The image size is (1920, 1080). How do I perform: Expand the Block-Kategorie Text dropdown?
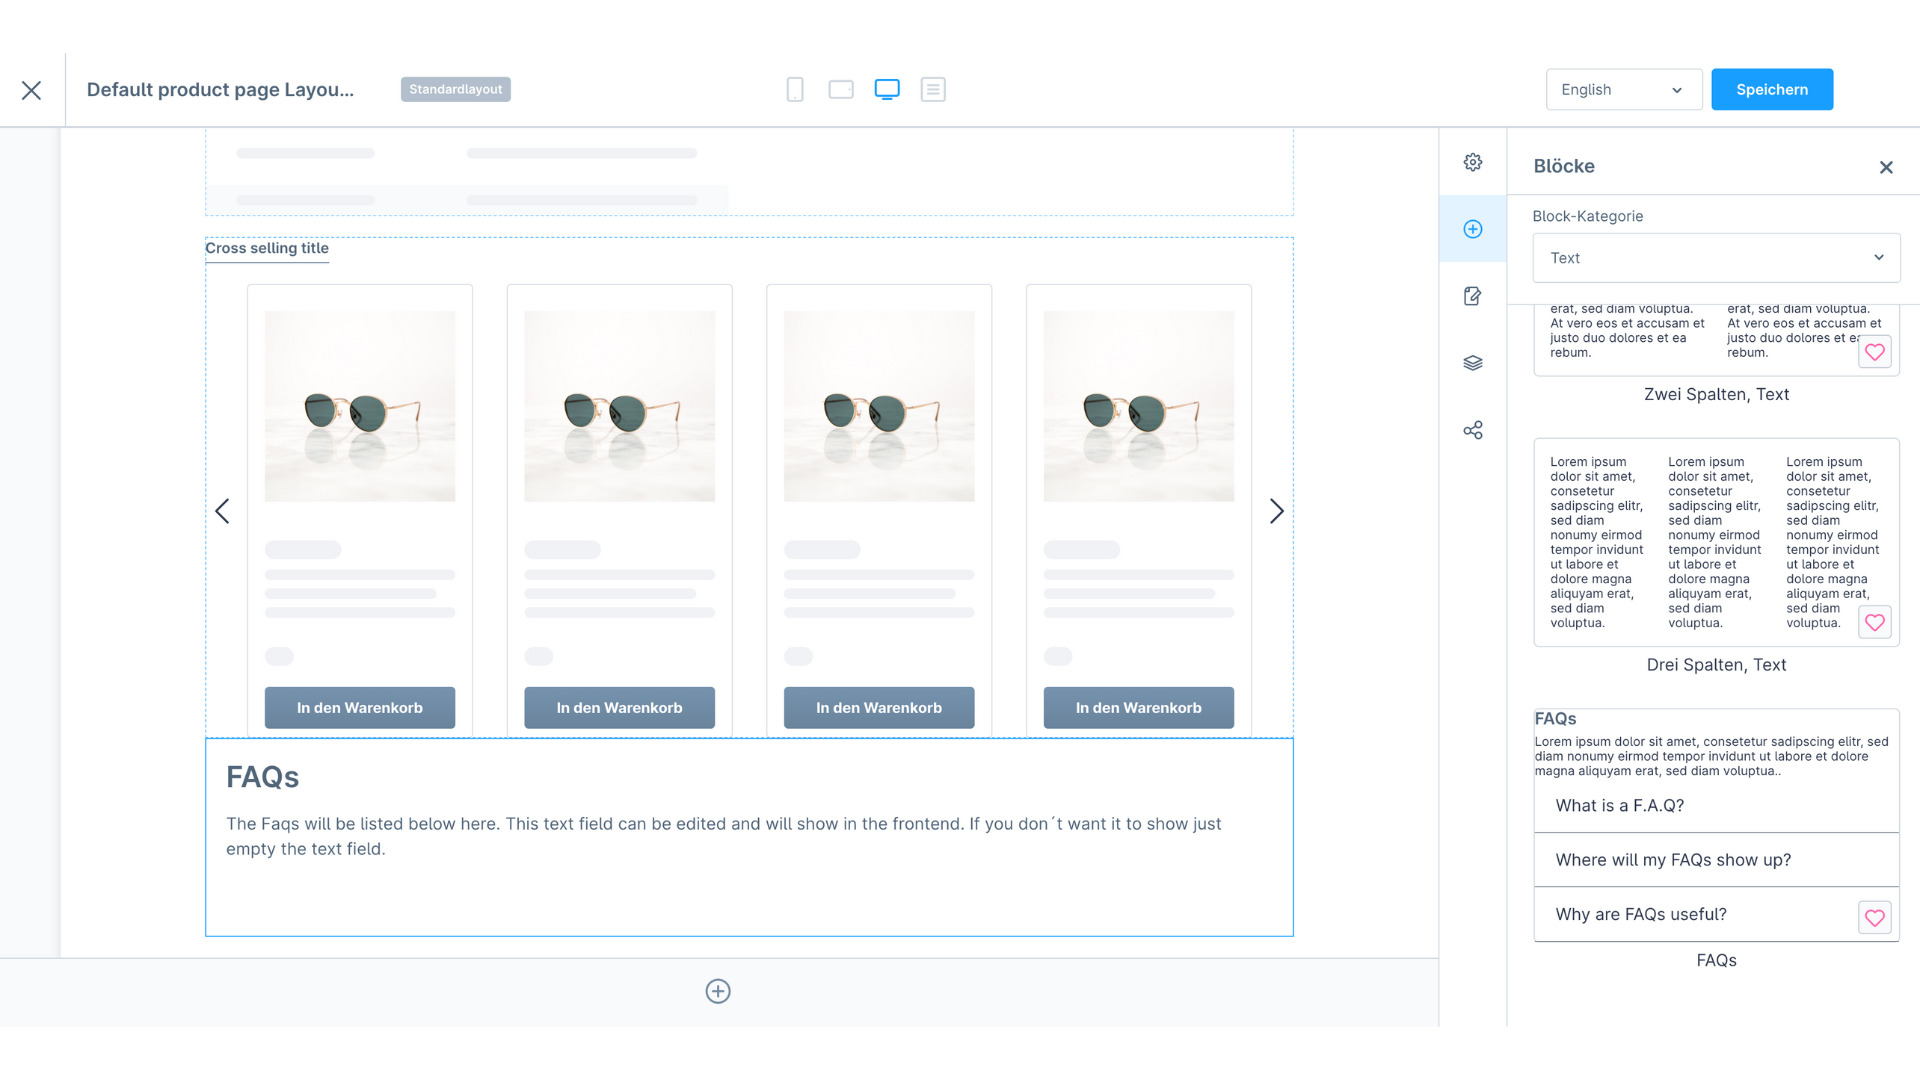(x=1716, y=258)
